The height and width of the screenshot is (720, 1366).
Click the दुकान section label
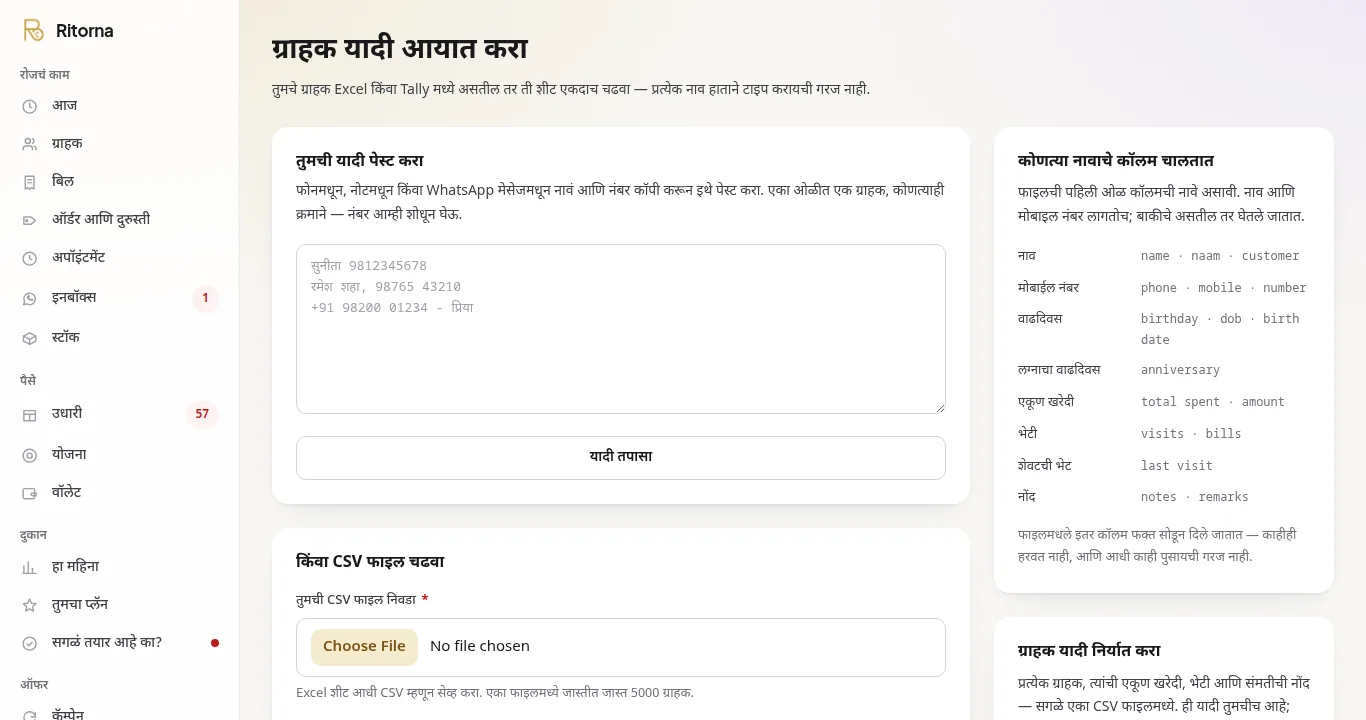(x=34, y=535)
